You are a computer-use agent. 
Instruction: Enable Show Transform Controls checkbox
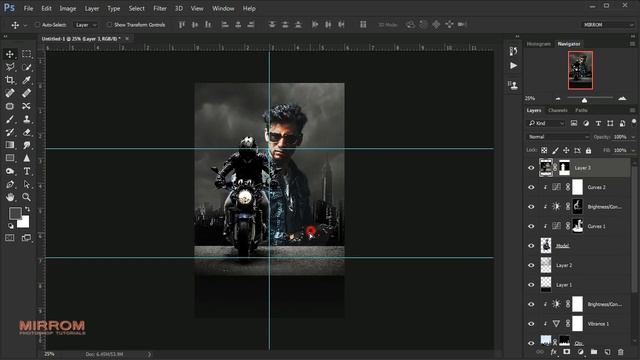pos(109,24)
